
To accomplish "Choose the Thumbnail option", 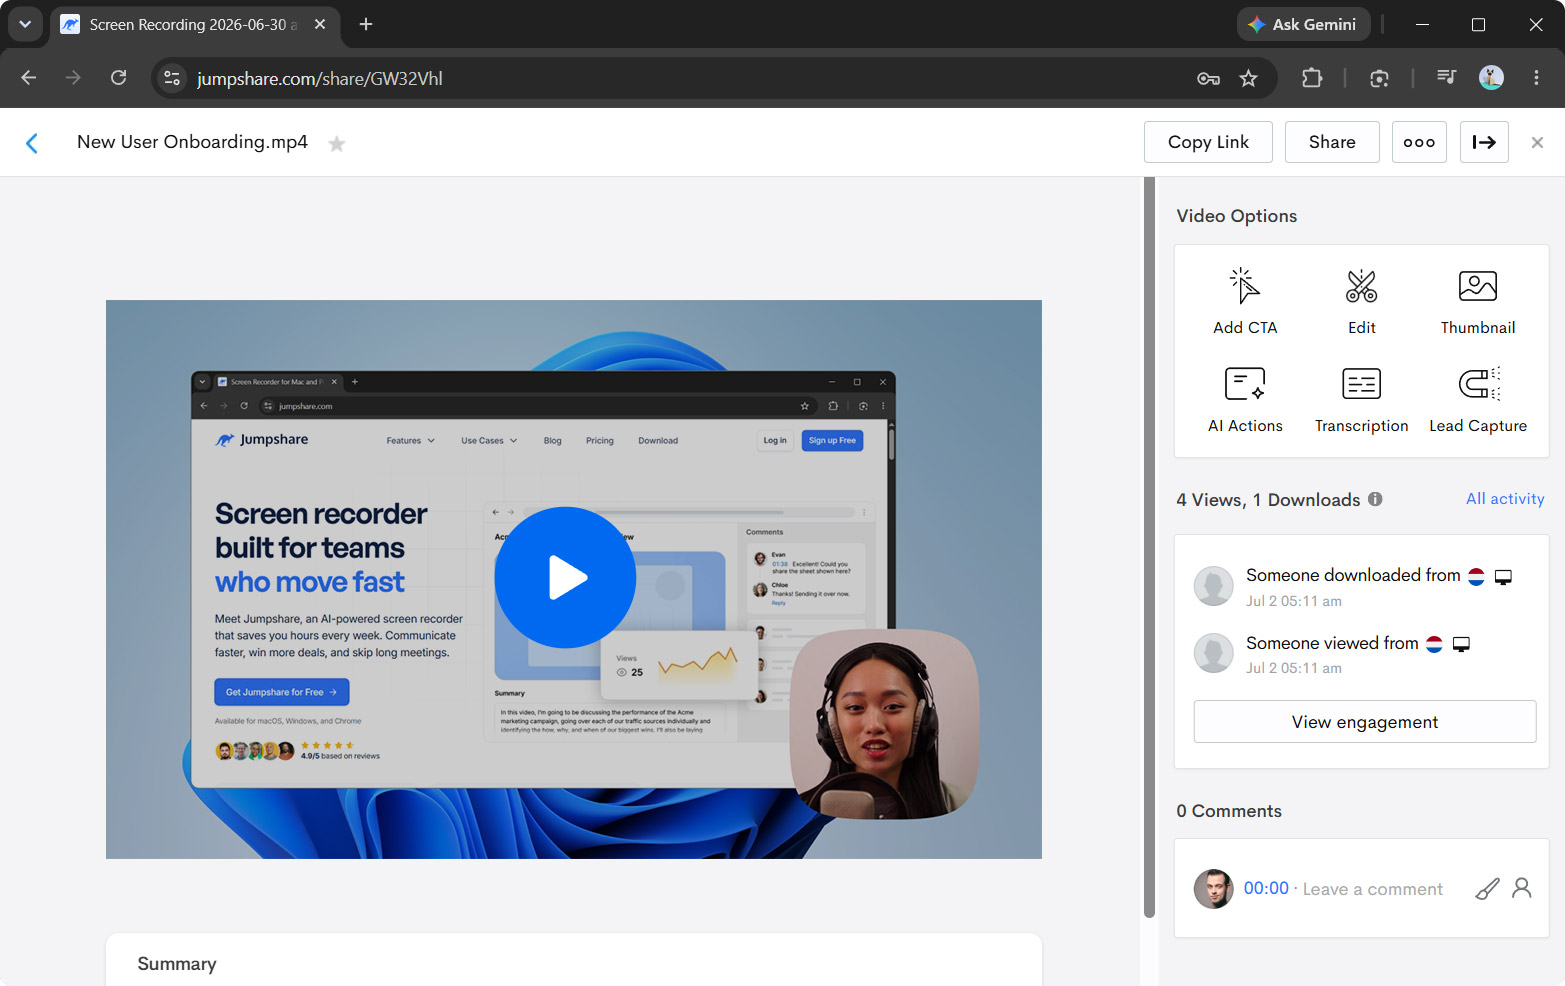I will (x=1477, y=301).
